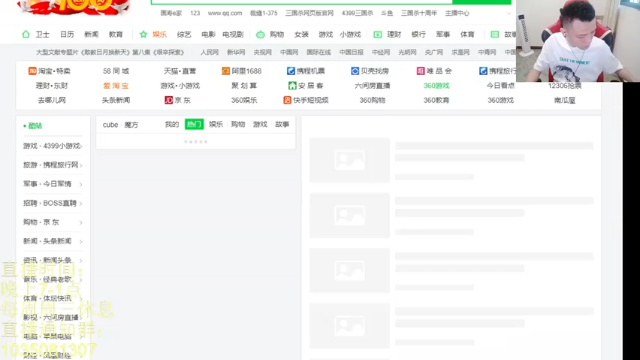Image resolution: width=640 pixels, height=360 pixels.
Task: Click the 4399三国杀 search suggestion
Action: click(x=358, y=13)
